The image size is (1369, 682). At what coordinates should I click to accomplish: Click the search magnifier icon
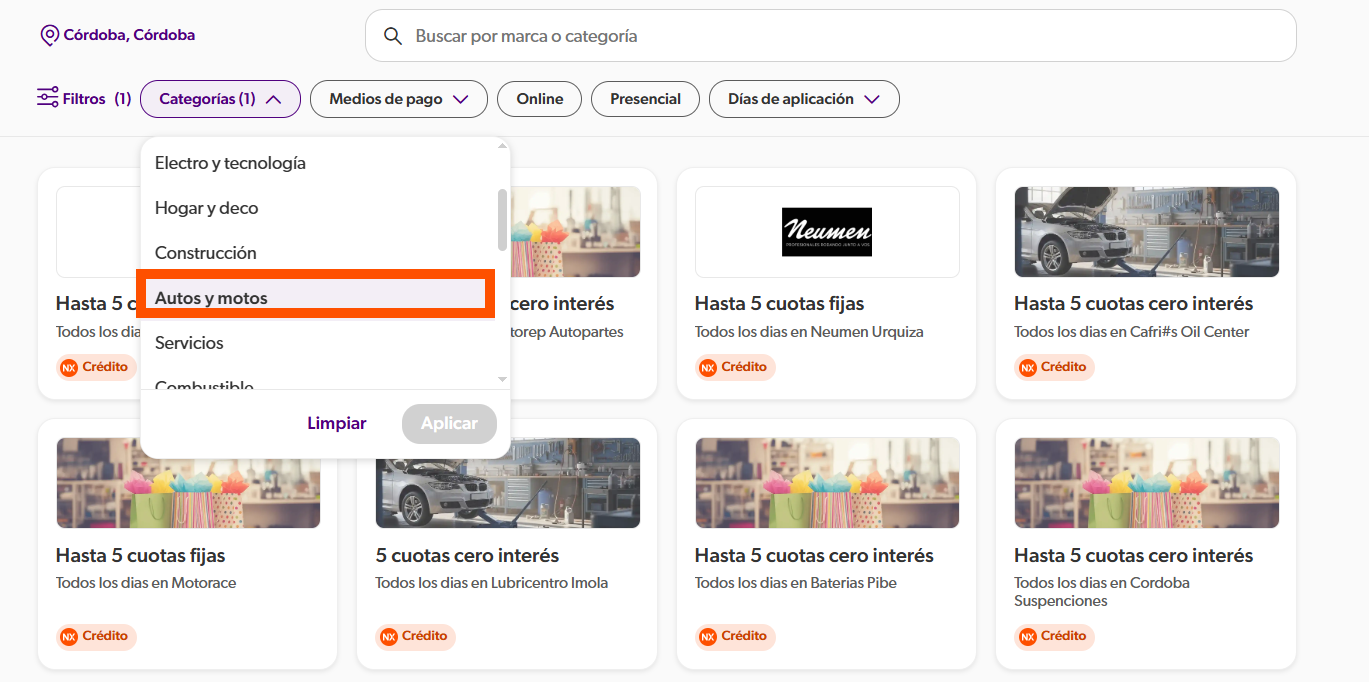tap(393, 36)
